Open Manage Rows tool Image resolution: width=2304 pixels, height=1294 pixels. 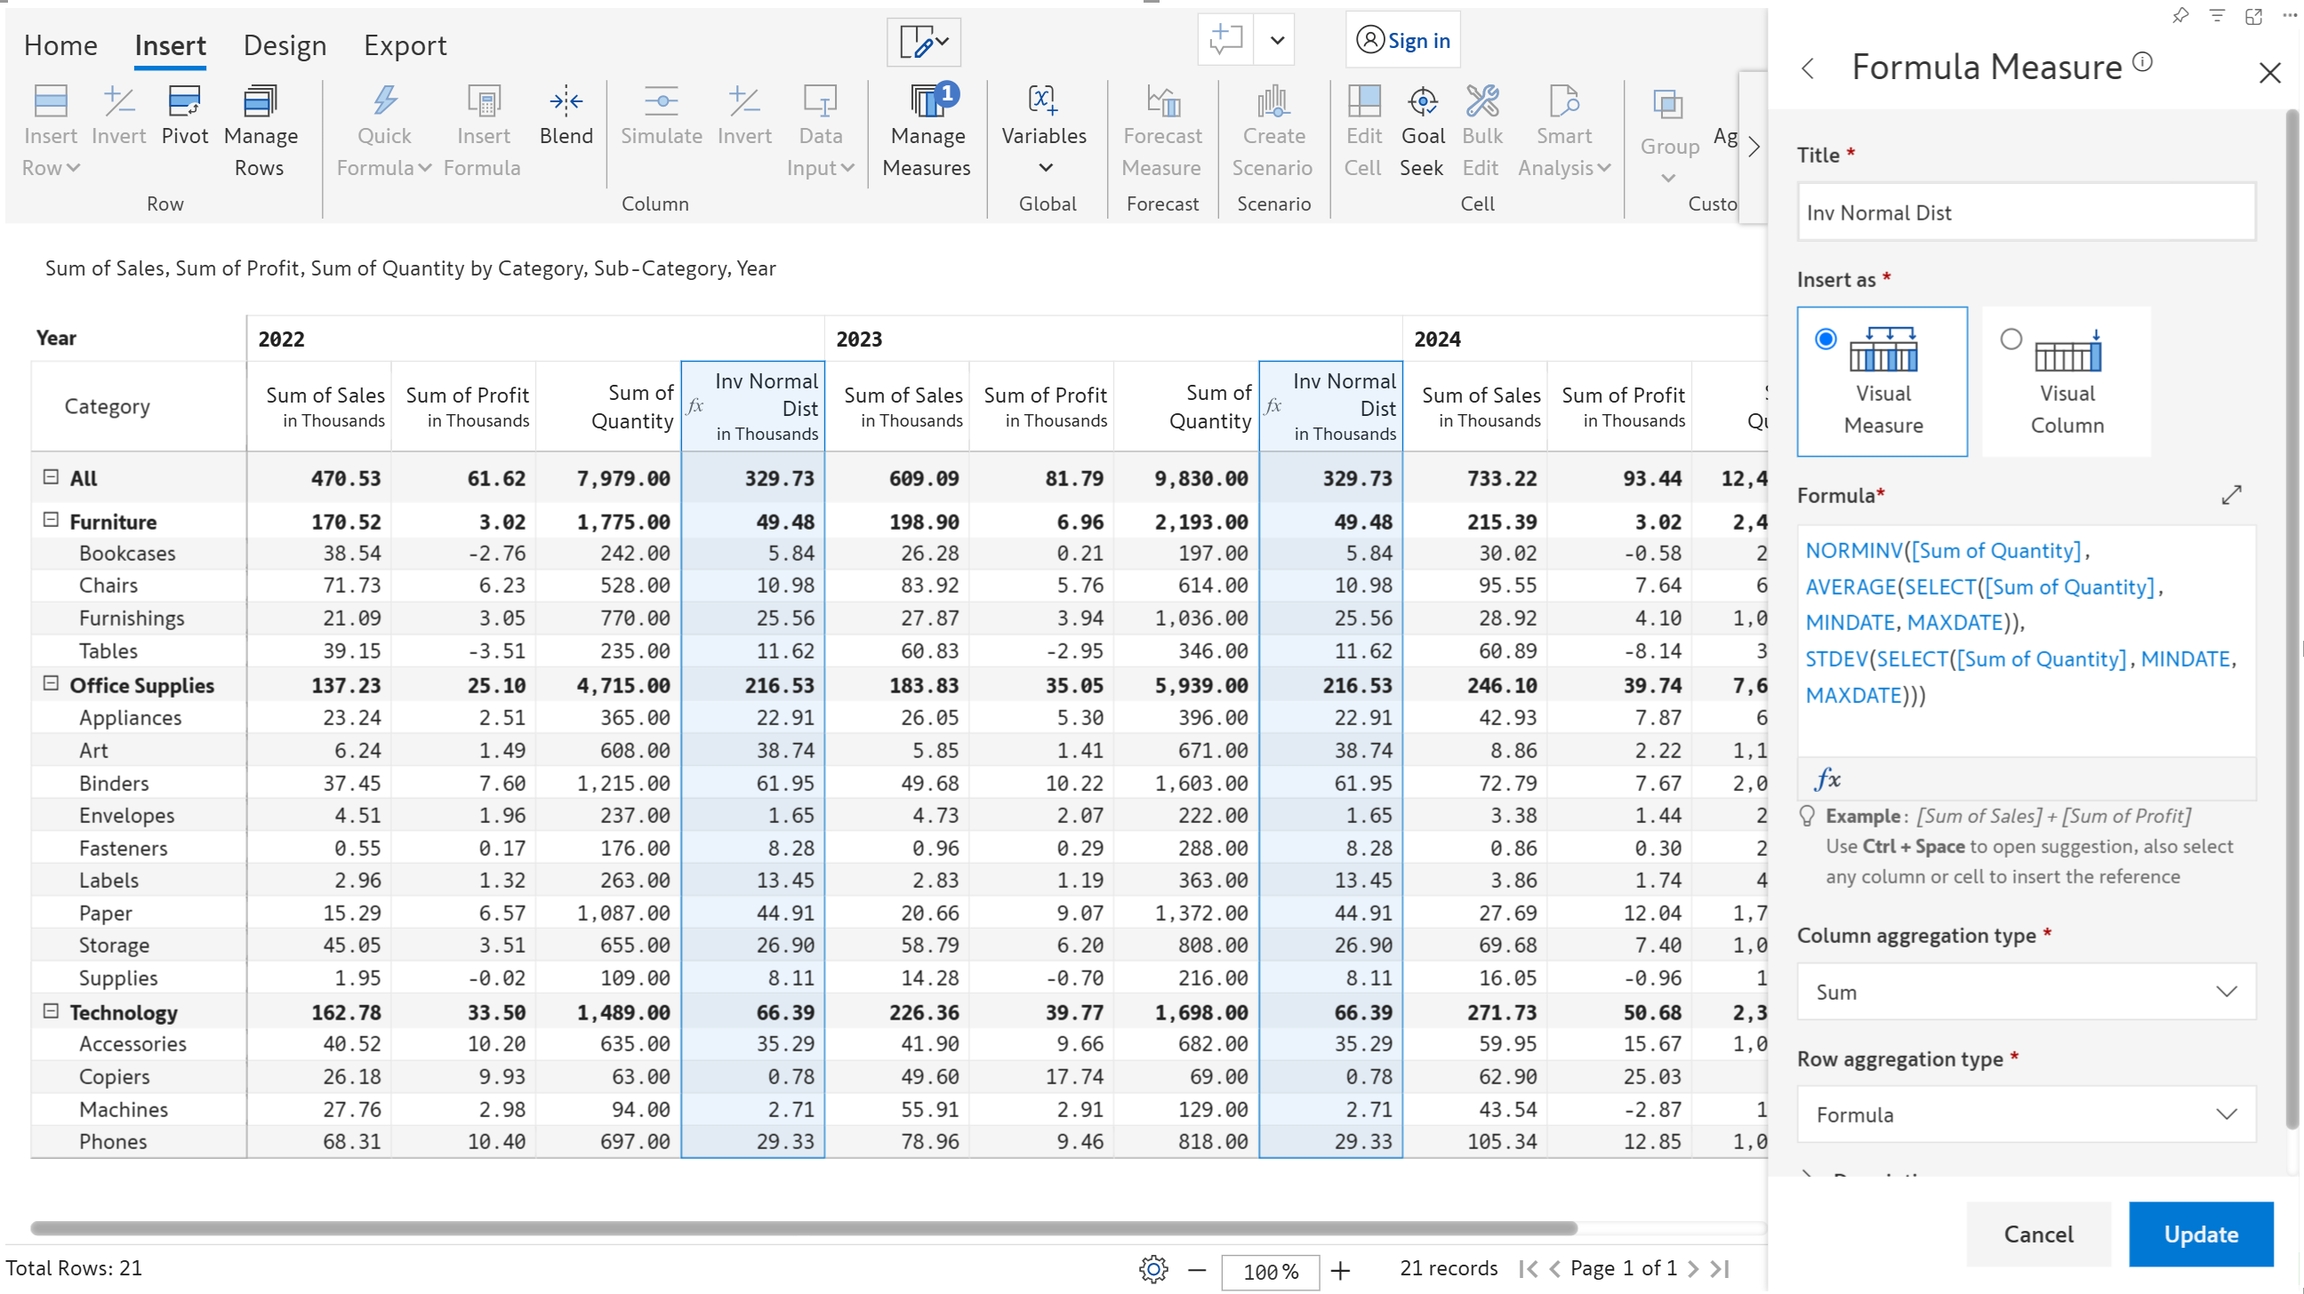point(260,131)
